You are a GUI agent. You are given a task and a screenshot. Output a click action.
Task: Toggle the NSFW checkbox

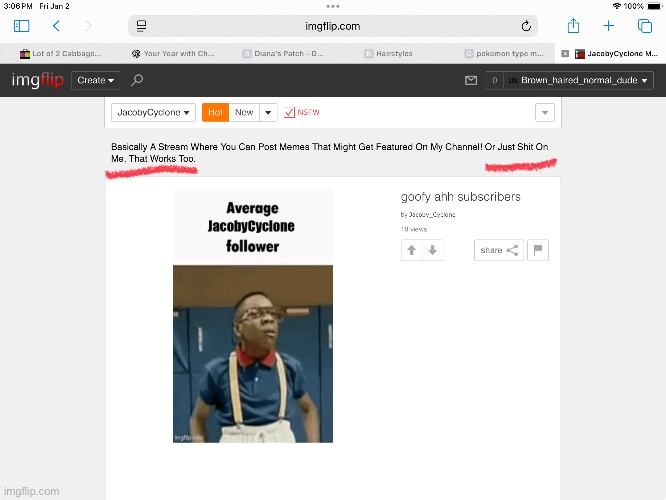(x=290, y=113)
